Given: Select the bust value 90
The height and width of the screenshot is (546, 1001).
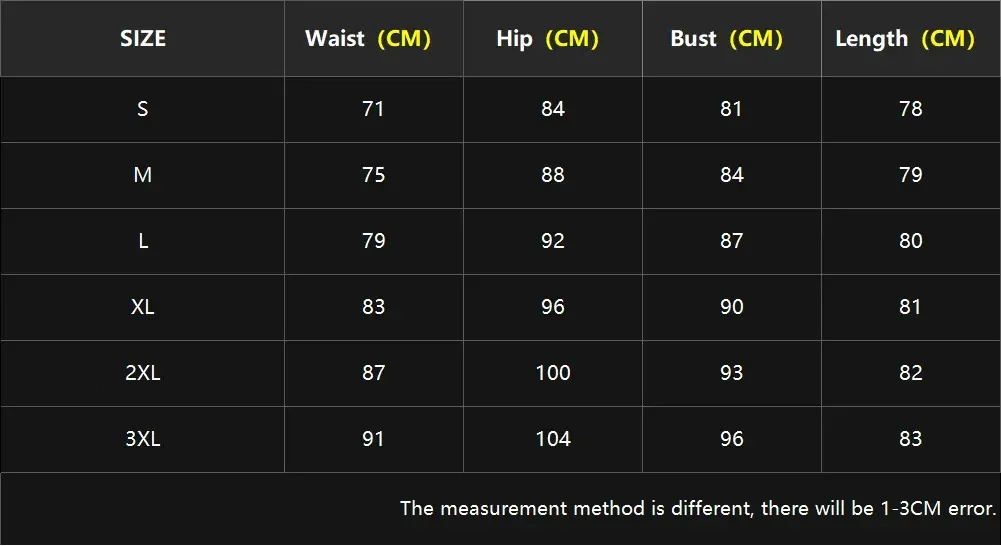Looking at the screenshot, I should [732, 307].
